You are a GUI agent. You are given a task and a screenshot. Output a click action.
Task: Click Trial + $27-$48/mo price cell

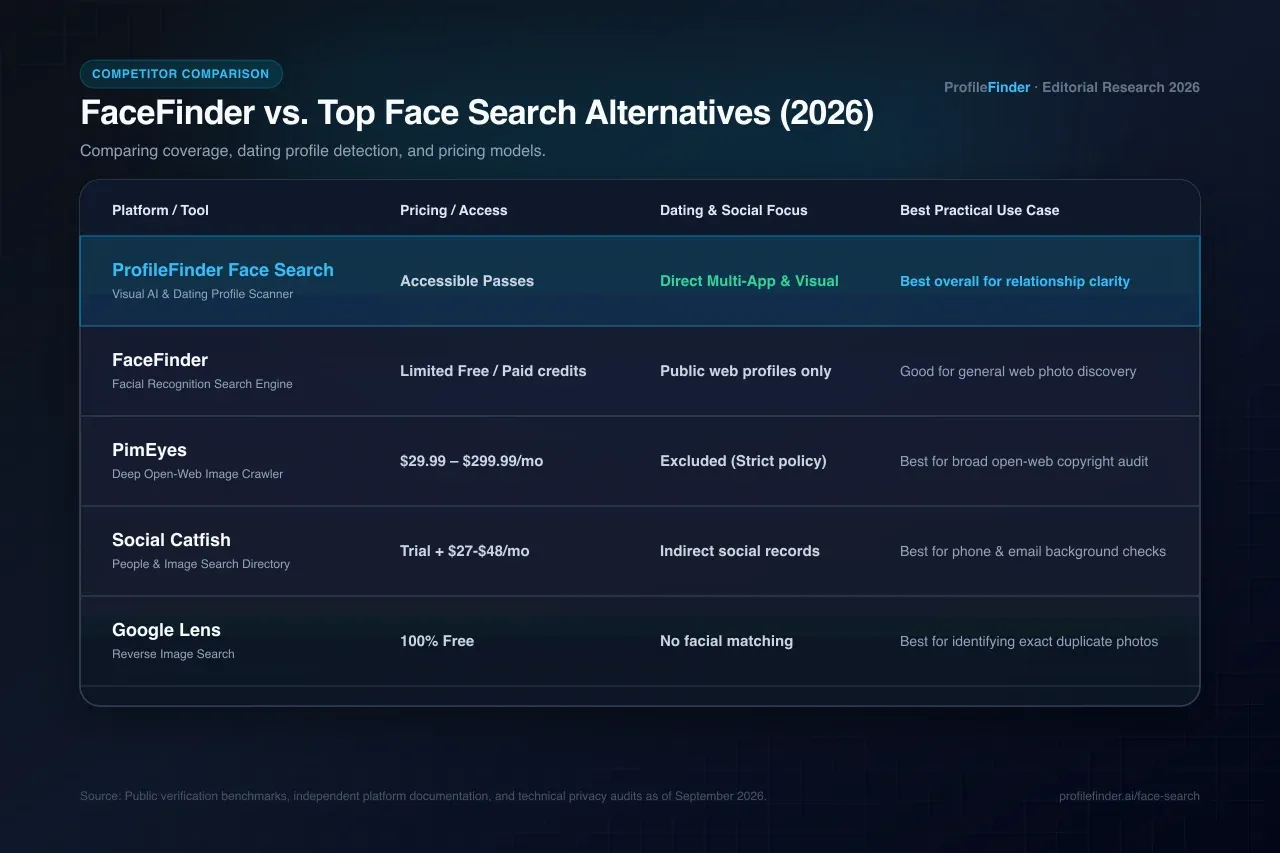click(x=464, y=551)
